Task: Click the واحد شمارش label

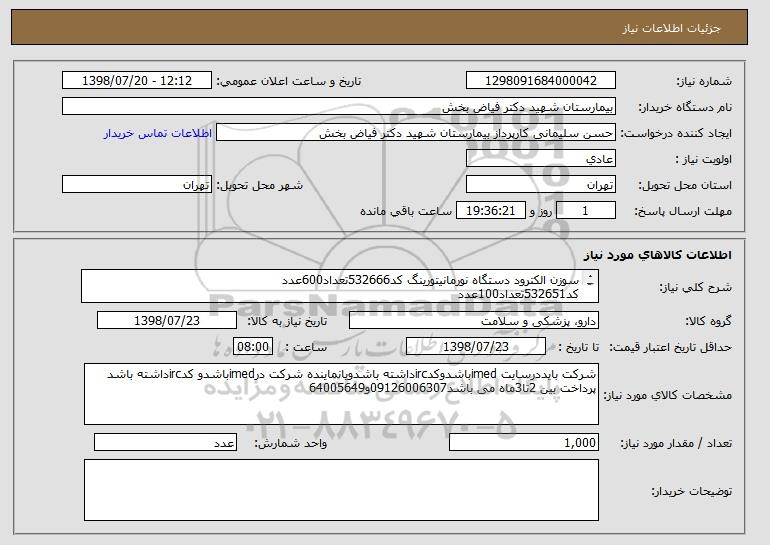Action: click(x=290, y=443)
